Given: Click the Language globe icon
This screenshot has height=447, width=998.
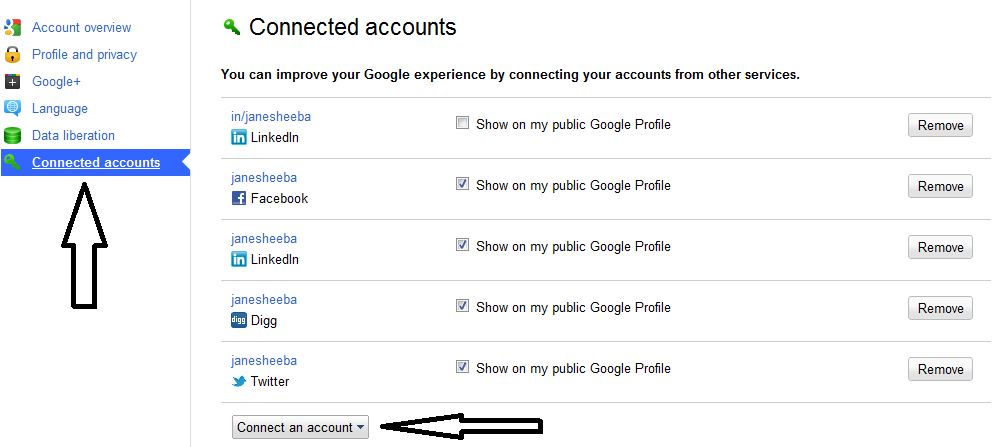Looking at the screenshot, I should point(13,108).
